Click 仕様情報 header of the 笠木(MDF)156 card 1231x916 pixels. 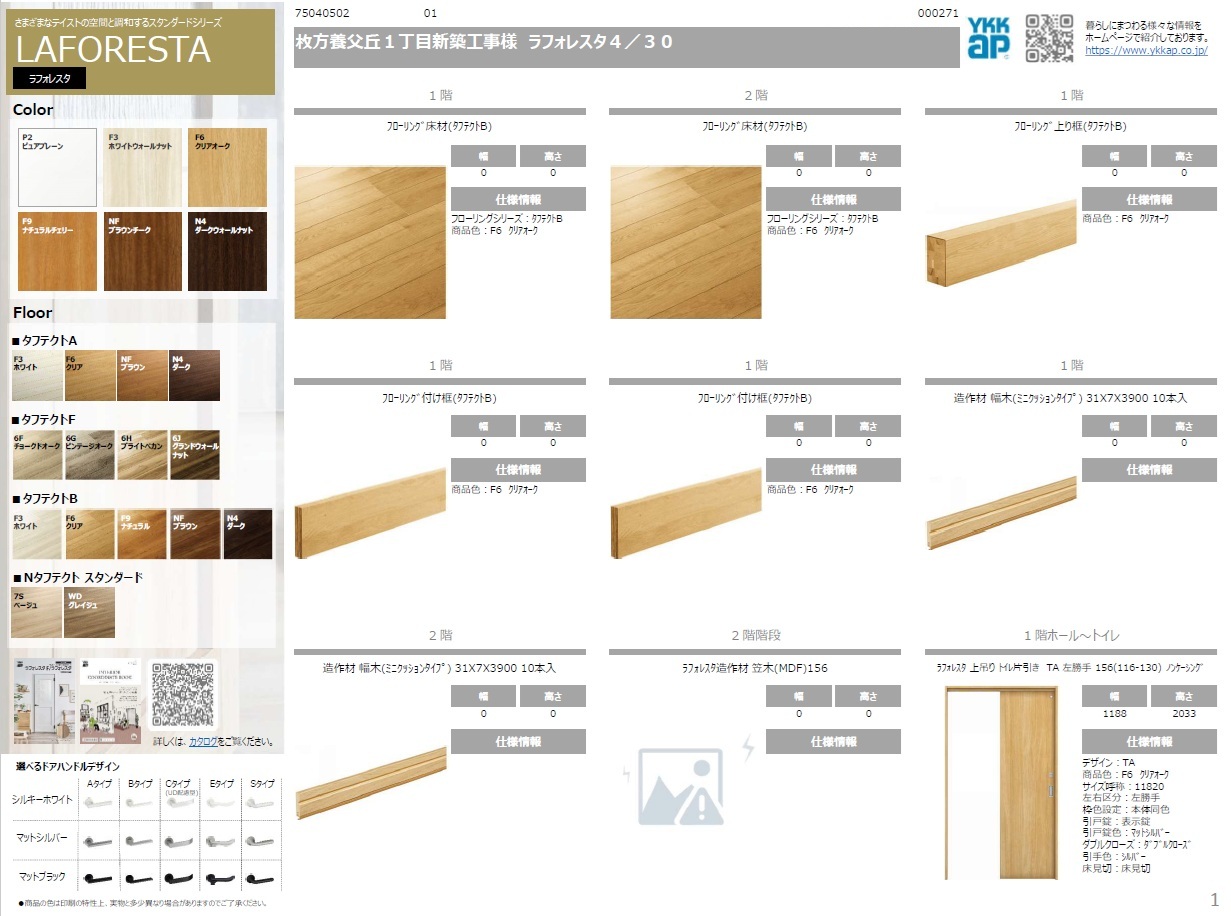click(833, 742)
